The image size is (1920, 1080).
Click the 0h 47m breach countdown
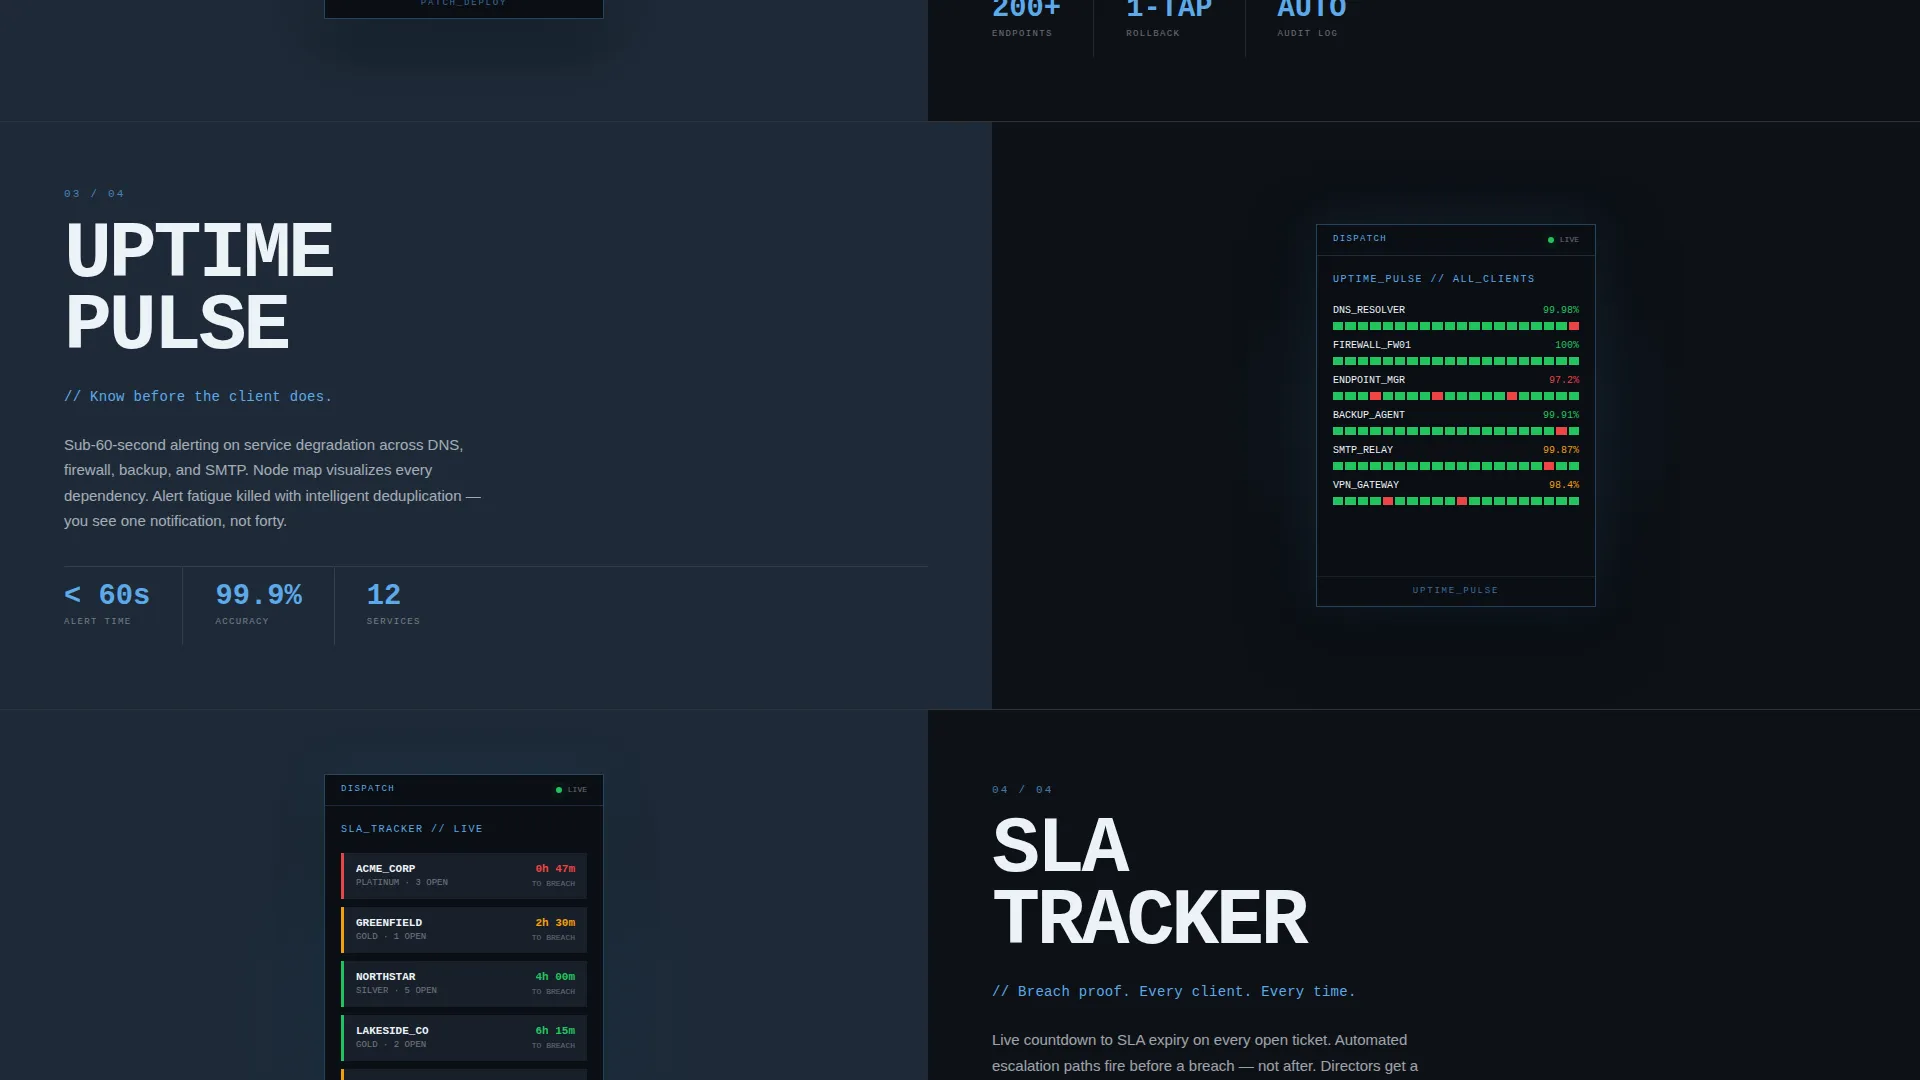coord(555,869)
